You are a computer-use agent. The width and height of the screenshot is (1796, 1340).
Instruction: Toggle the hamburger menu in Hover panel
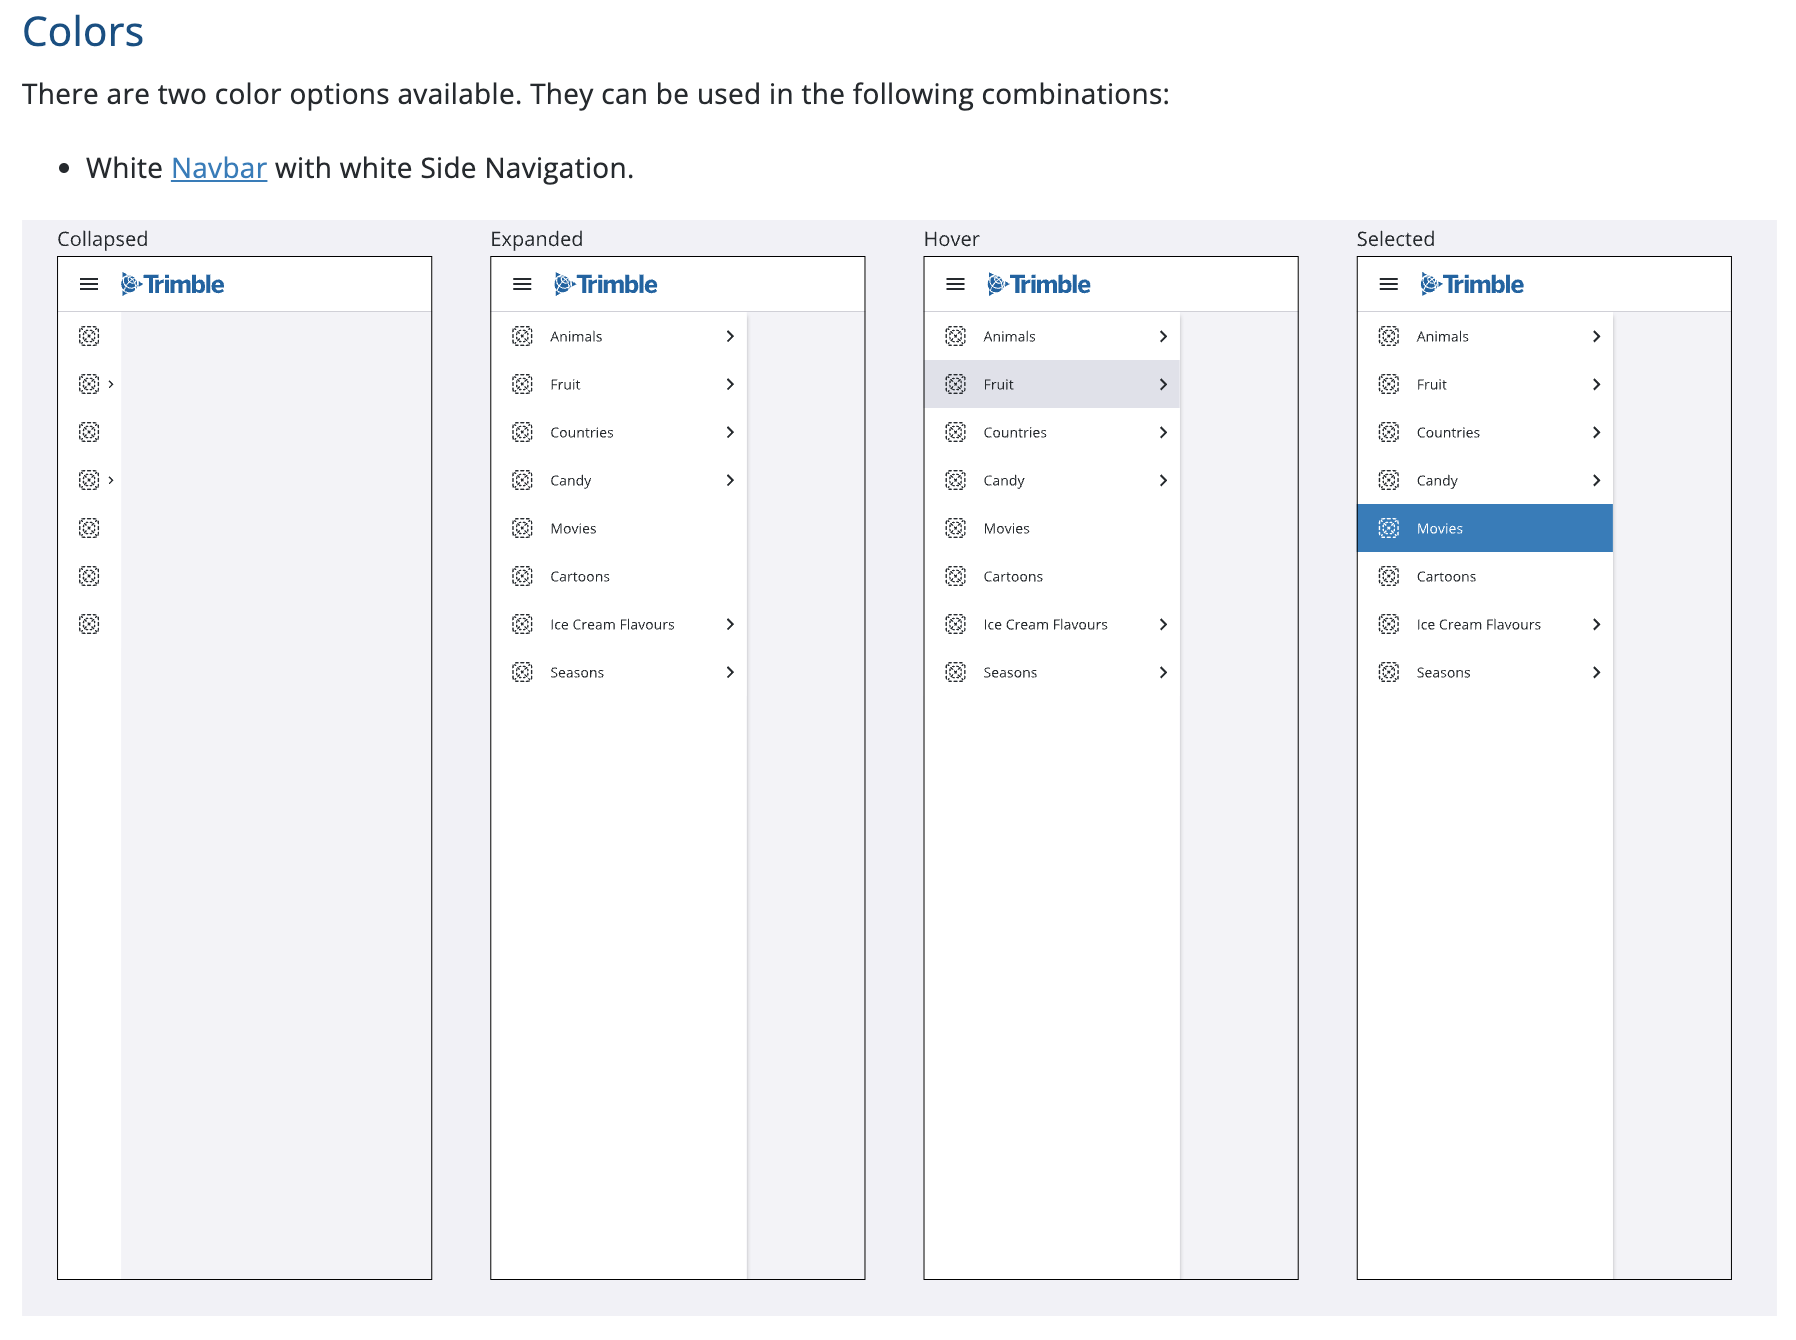pos(955,285)
